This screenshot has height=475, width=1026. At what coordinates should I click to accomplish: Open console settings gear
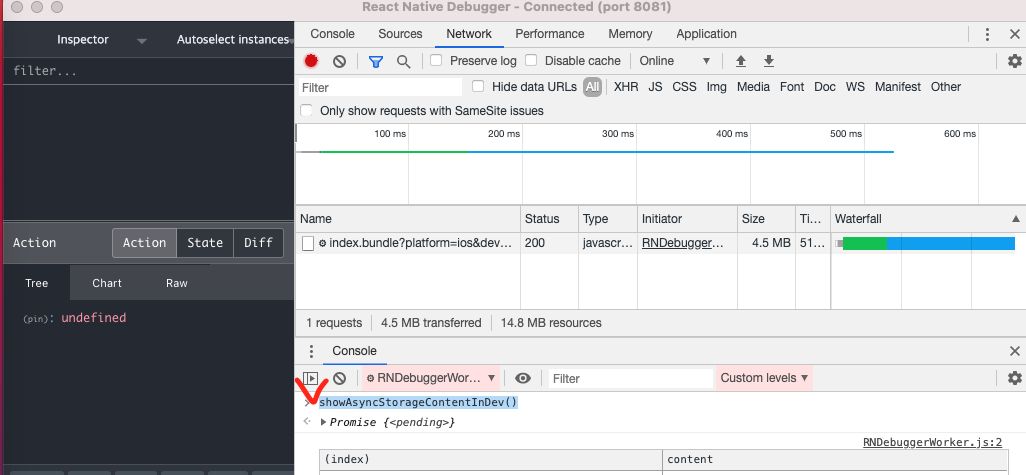[1014, 378]
